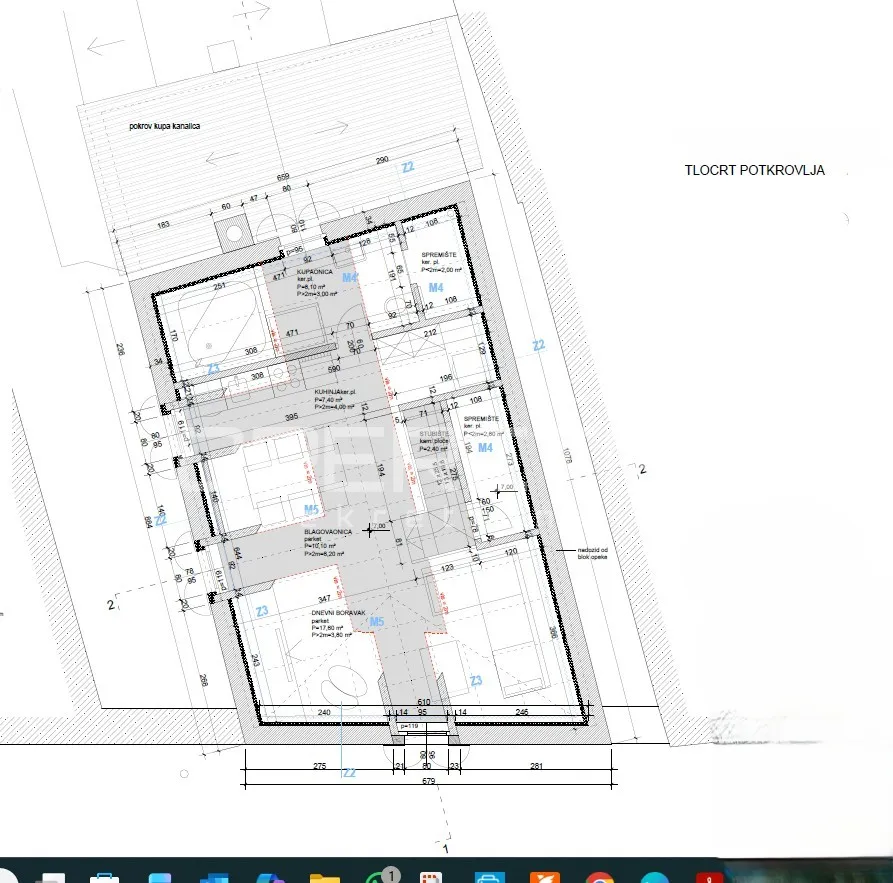This screenshot has width=893, height=883.
Task: Click the 'TLOCRT POTKROVLJA' title text
Action: coord(755,170)
